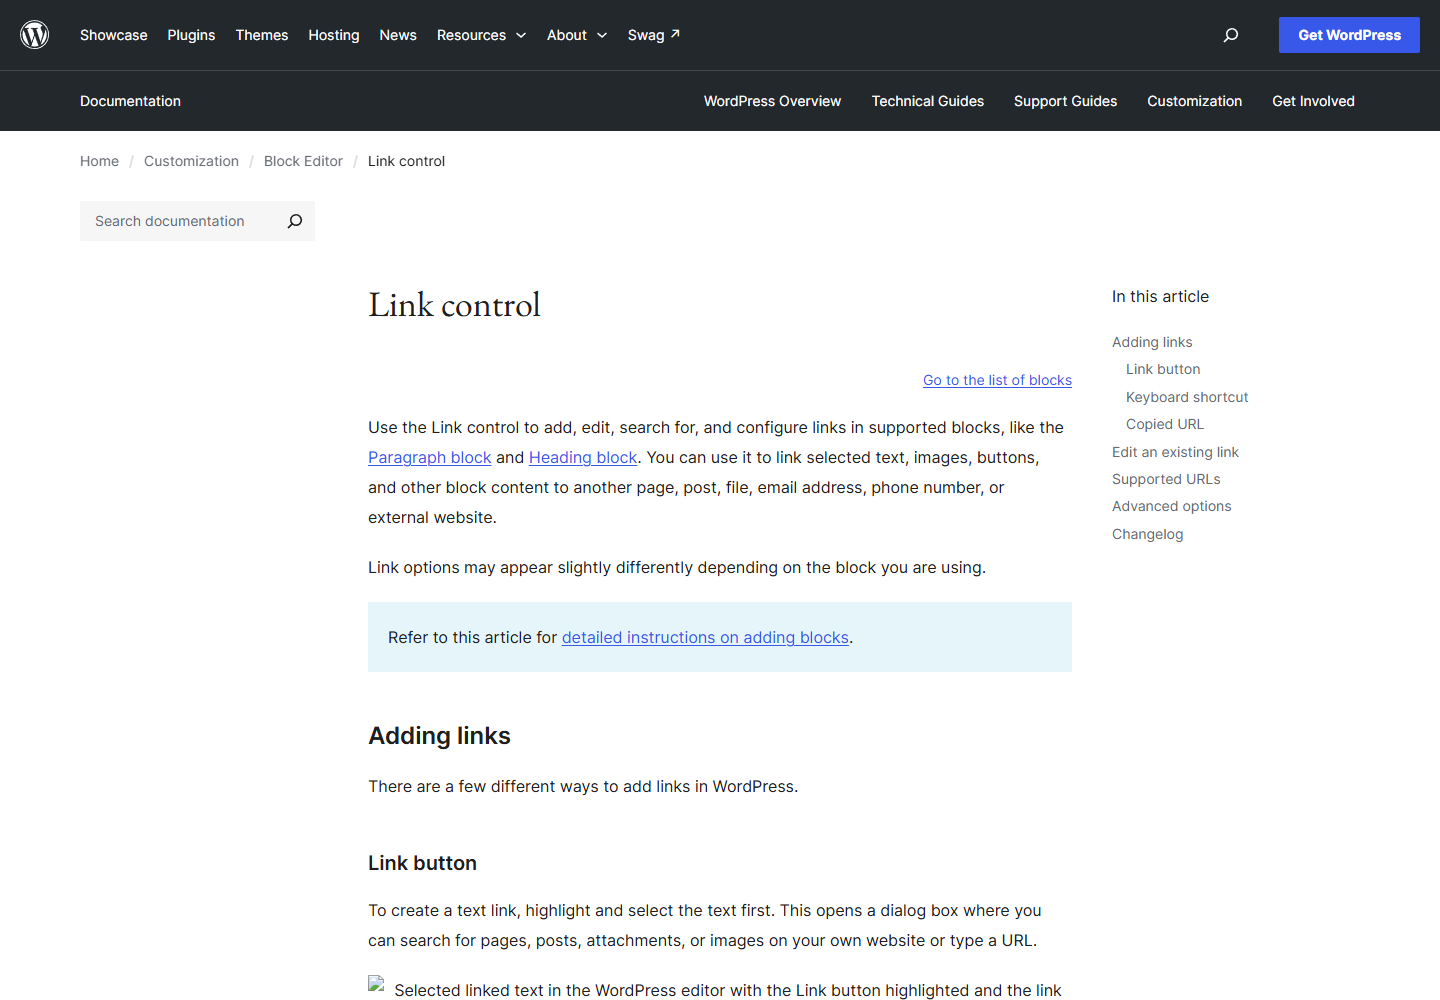Image resolution: width=1440 pixels, height=1000 pixels.
Task: Open the Hosting menu item
Action: point(334,35)
